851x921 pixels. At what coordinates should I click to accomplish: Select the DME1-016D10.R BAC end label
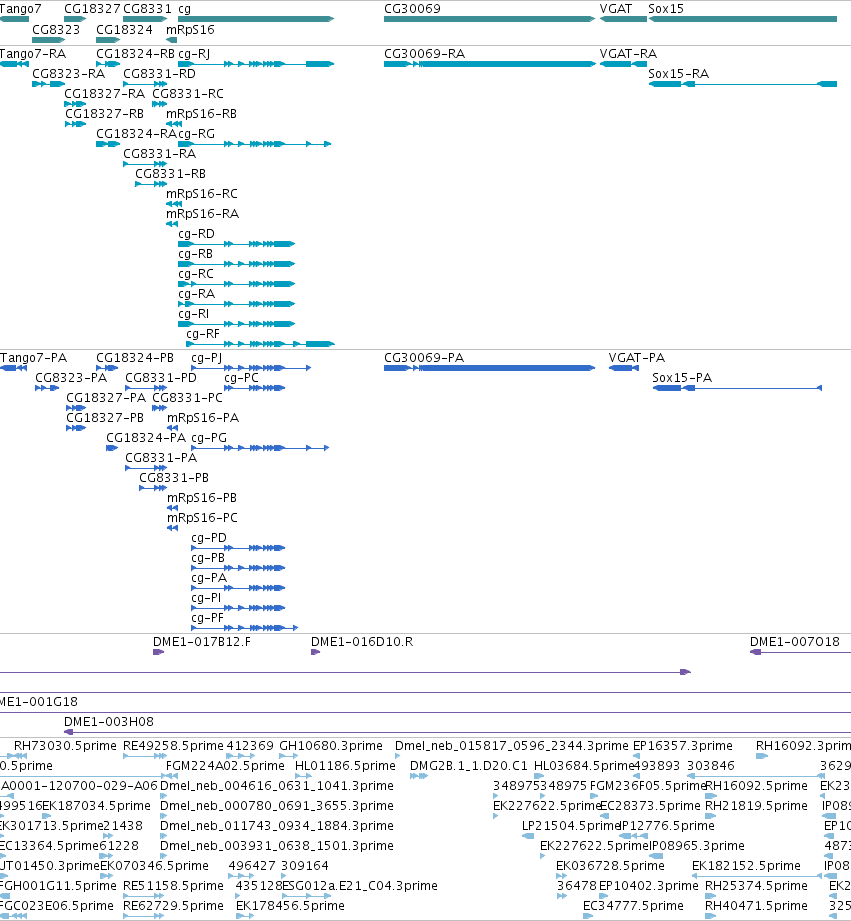[362, 642]
